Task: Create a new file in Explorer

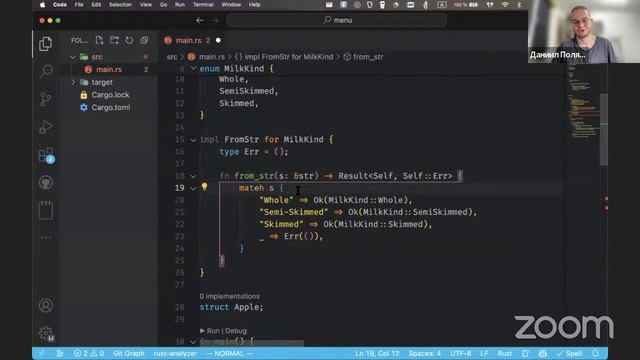Action: [x=99, y=40]
